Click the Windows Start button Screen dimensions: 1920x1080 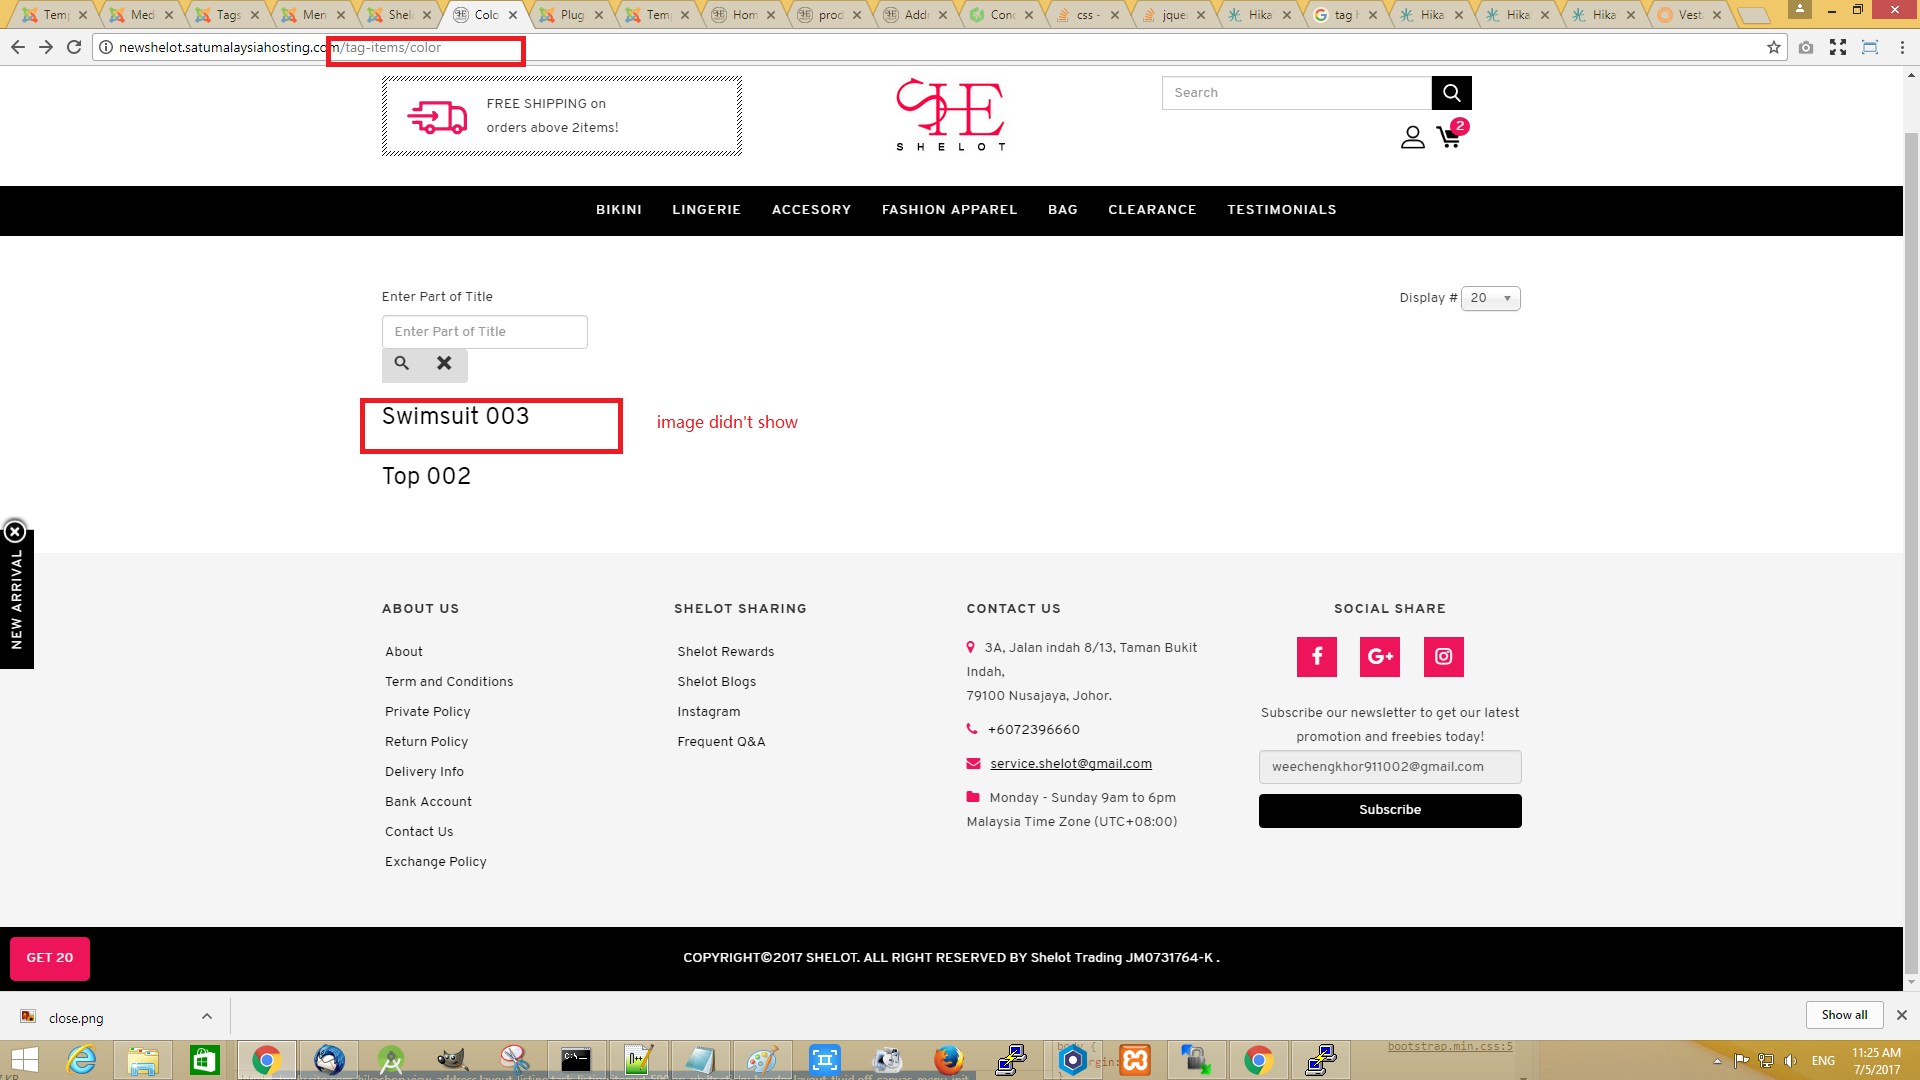pos(24,1060)
